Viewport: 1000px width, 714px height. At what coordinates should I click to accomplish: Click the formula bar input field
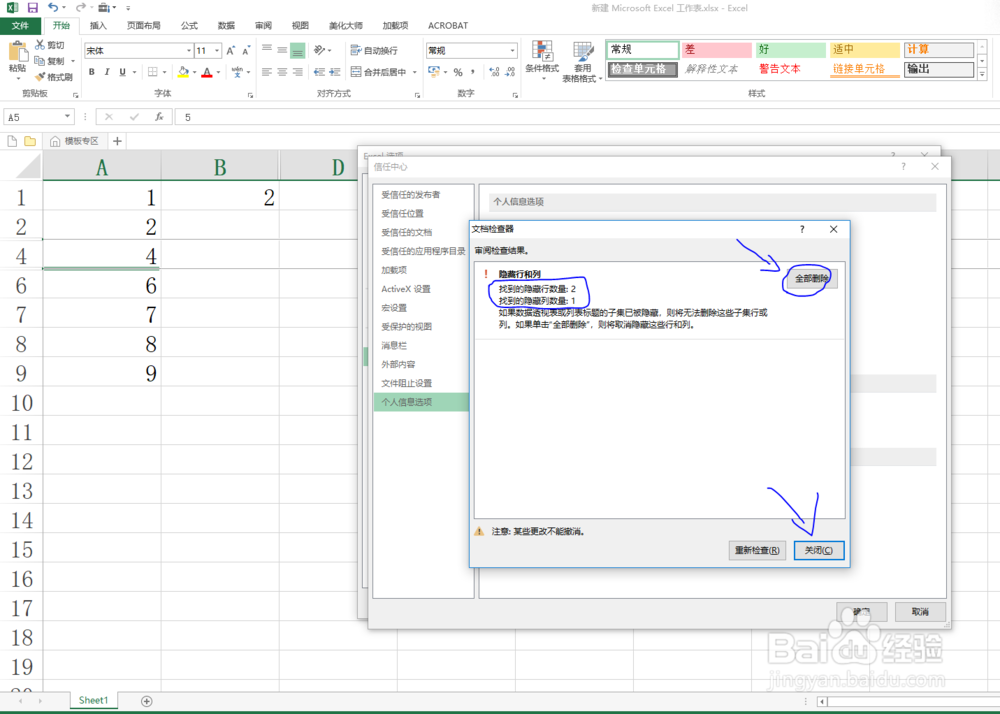[587, 117]
